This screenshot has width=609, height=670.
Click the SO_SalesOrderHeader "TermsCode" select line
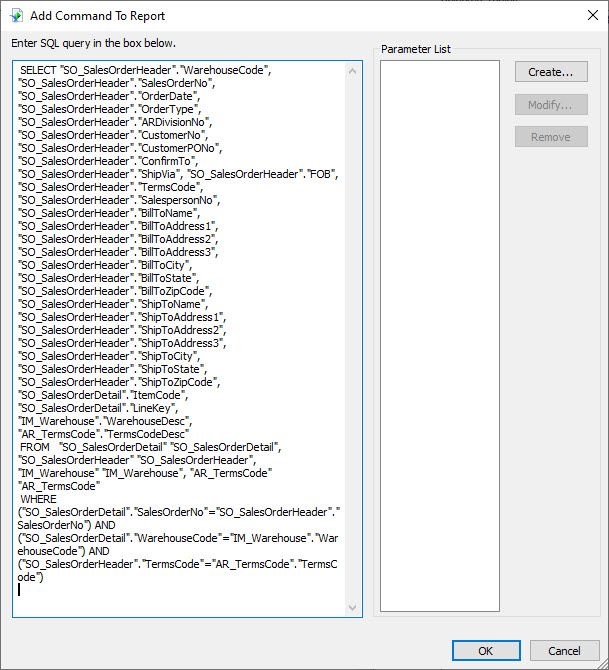(111, 187)
